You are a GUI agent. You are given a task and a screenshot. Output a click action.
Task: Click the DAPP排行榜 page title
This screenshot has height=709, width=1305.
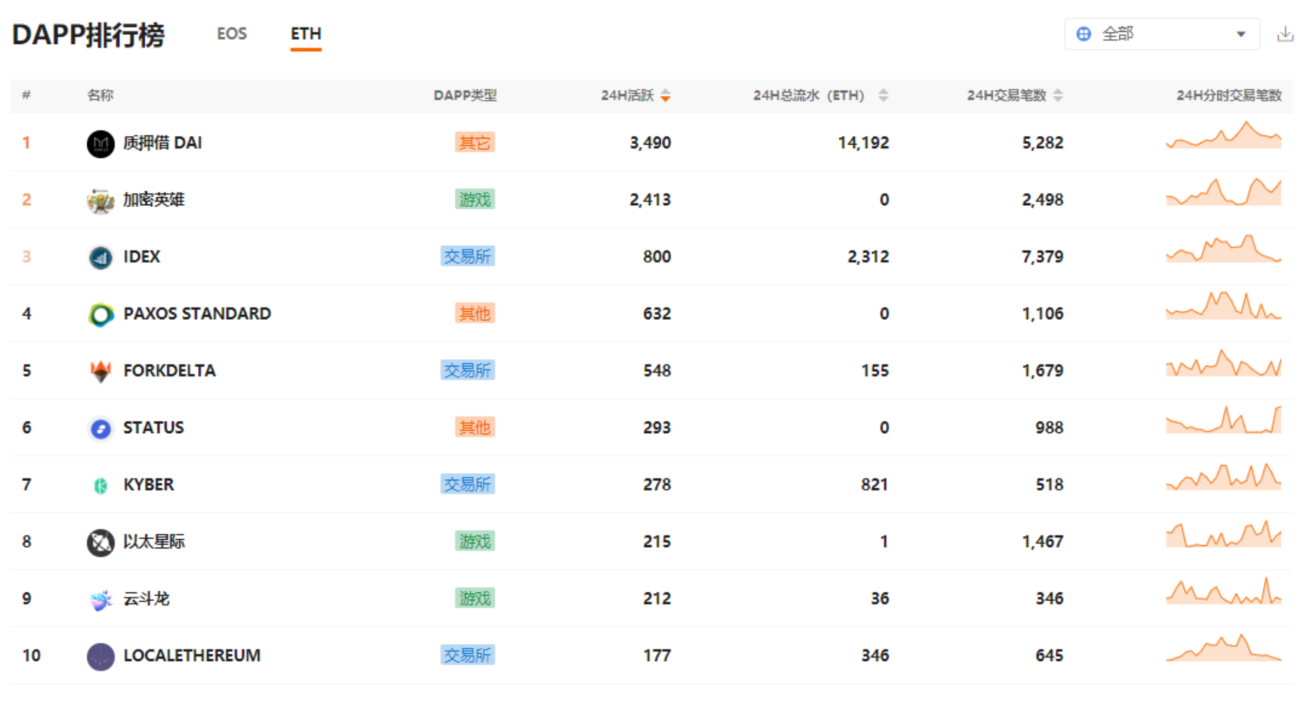click(x=89, y=35)
